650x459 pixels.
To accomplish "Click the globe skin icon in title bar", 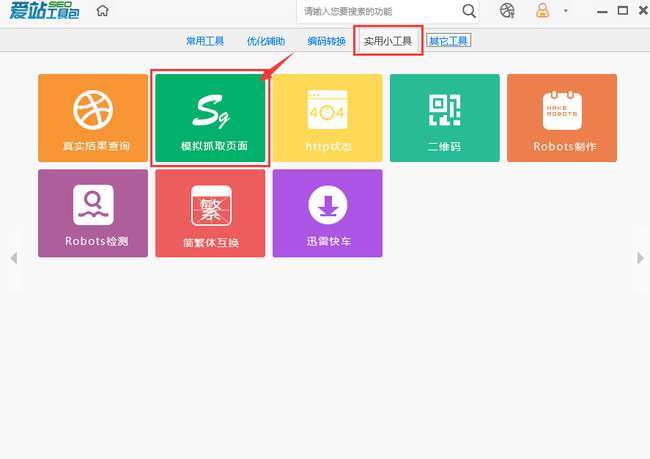I will tap(507, 11).
